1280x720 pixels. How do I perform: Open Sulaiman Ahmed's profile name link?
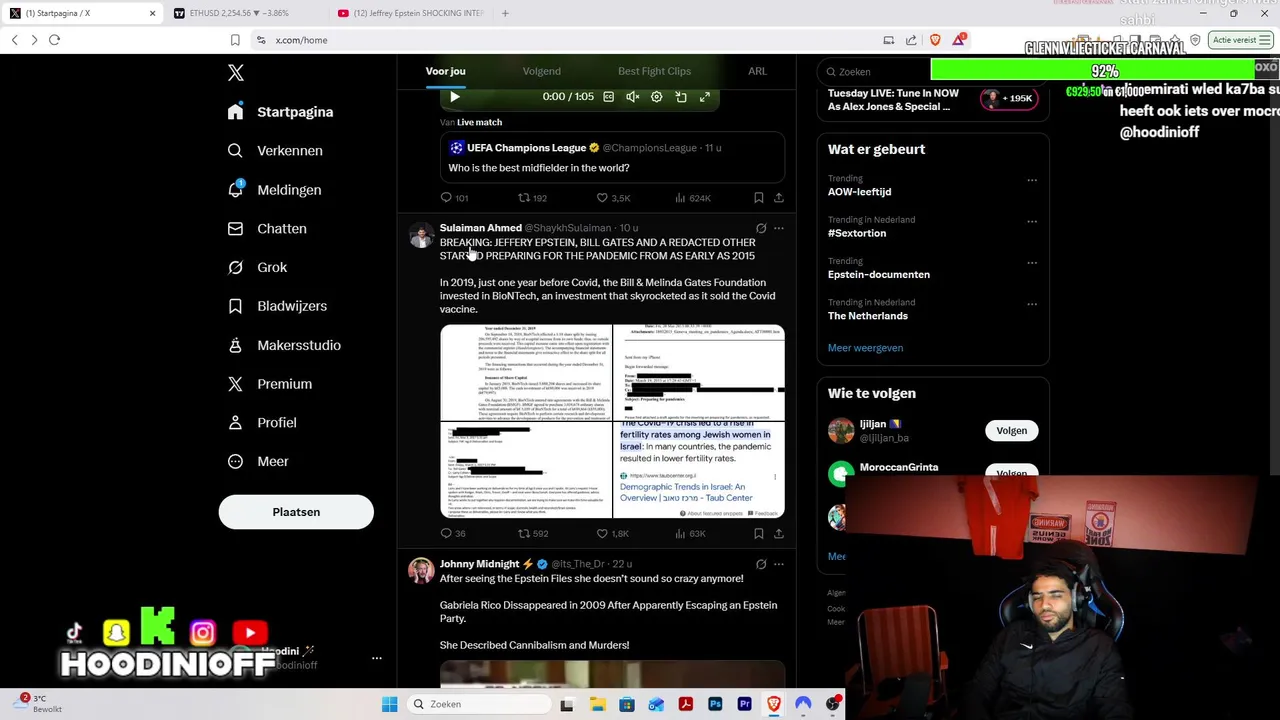click(480, 228)
